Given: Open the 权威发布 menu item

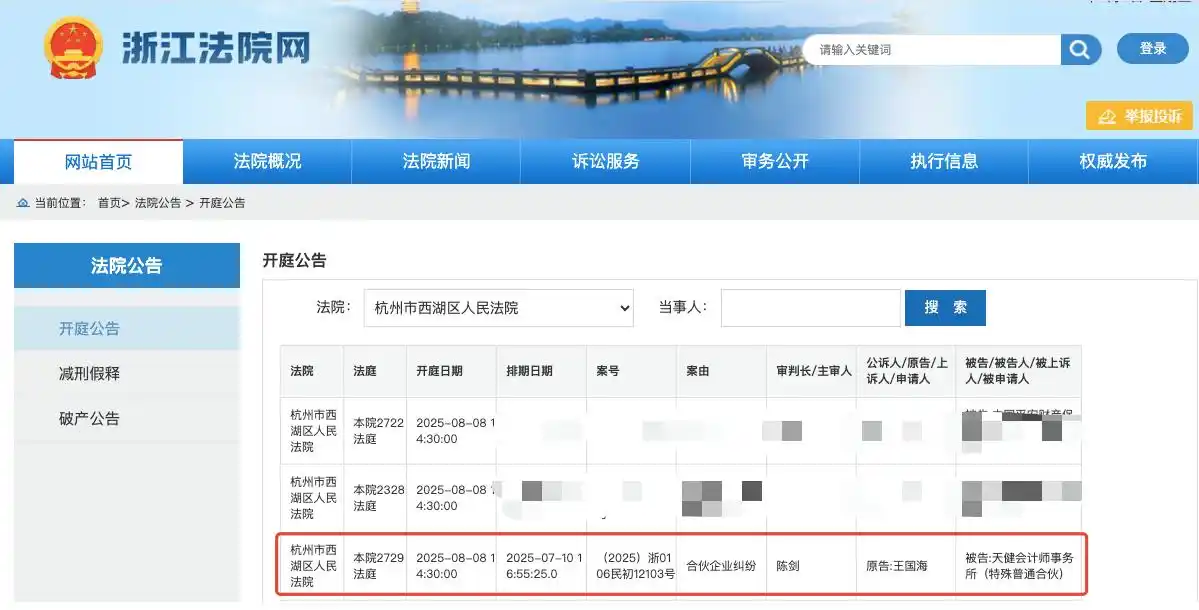Looking at the screenshot, I should click(x=1113, y=162).
